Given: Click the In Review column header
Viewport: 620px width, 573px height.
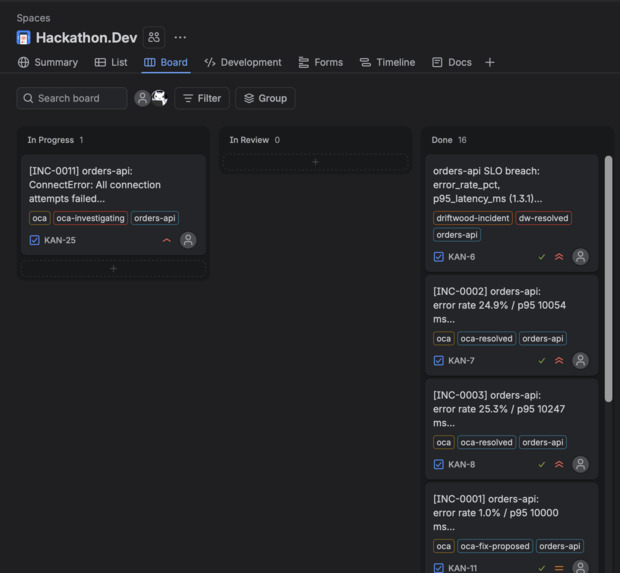Looking at the screenshot, I should point(249,140).
